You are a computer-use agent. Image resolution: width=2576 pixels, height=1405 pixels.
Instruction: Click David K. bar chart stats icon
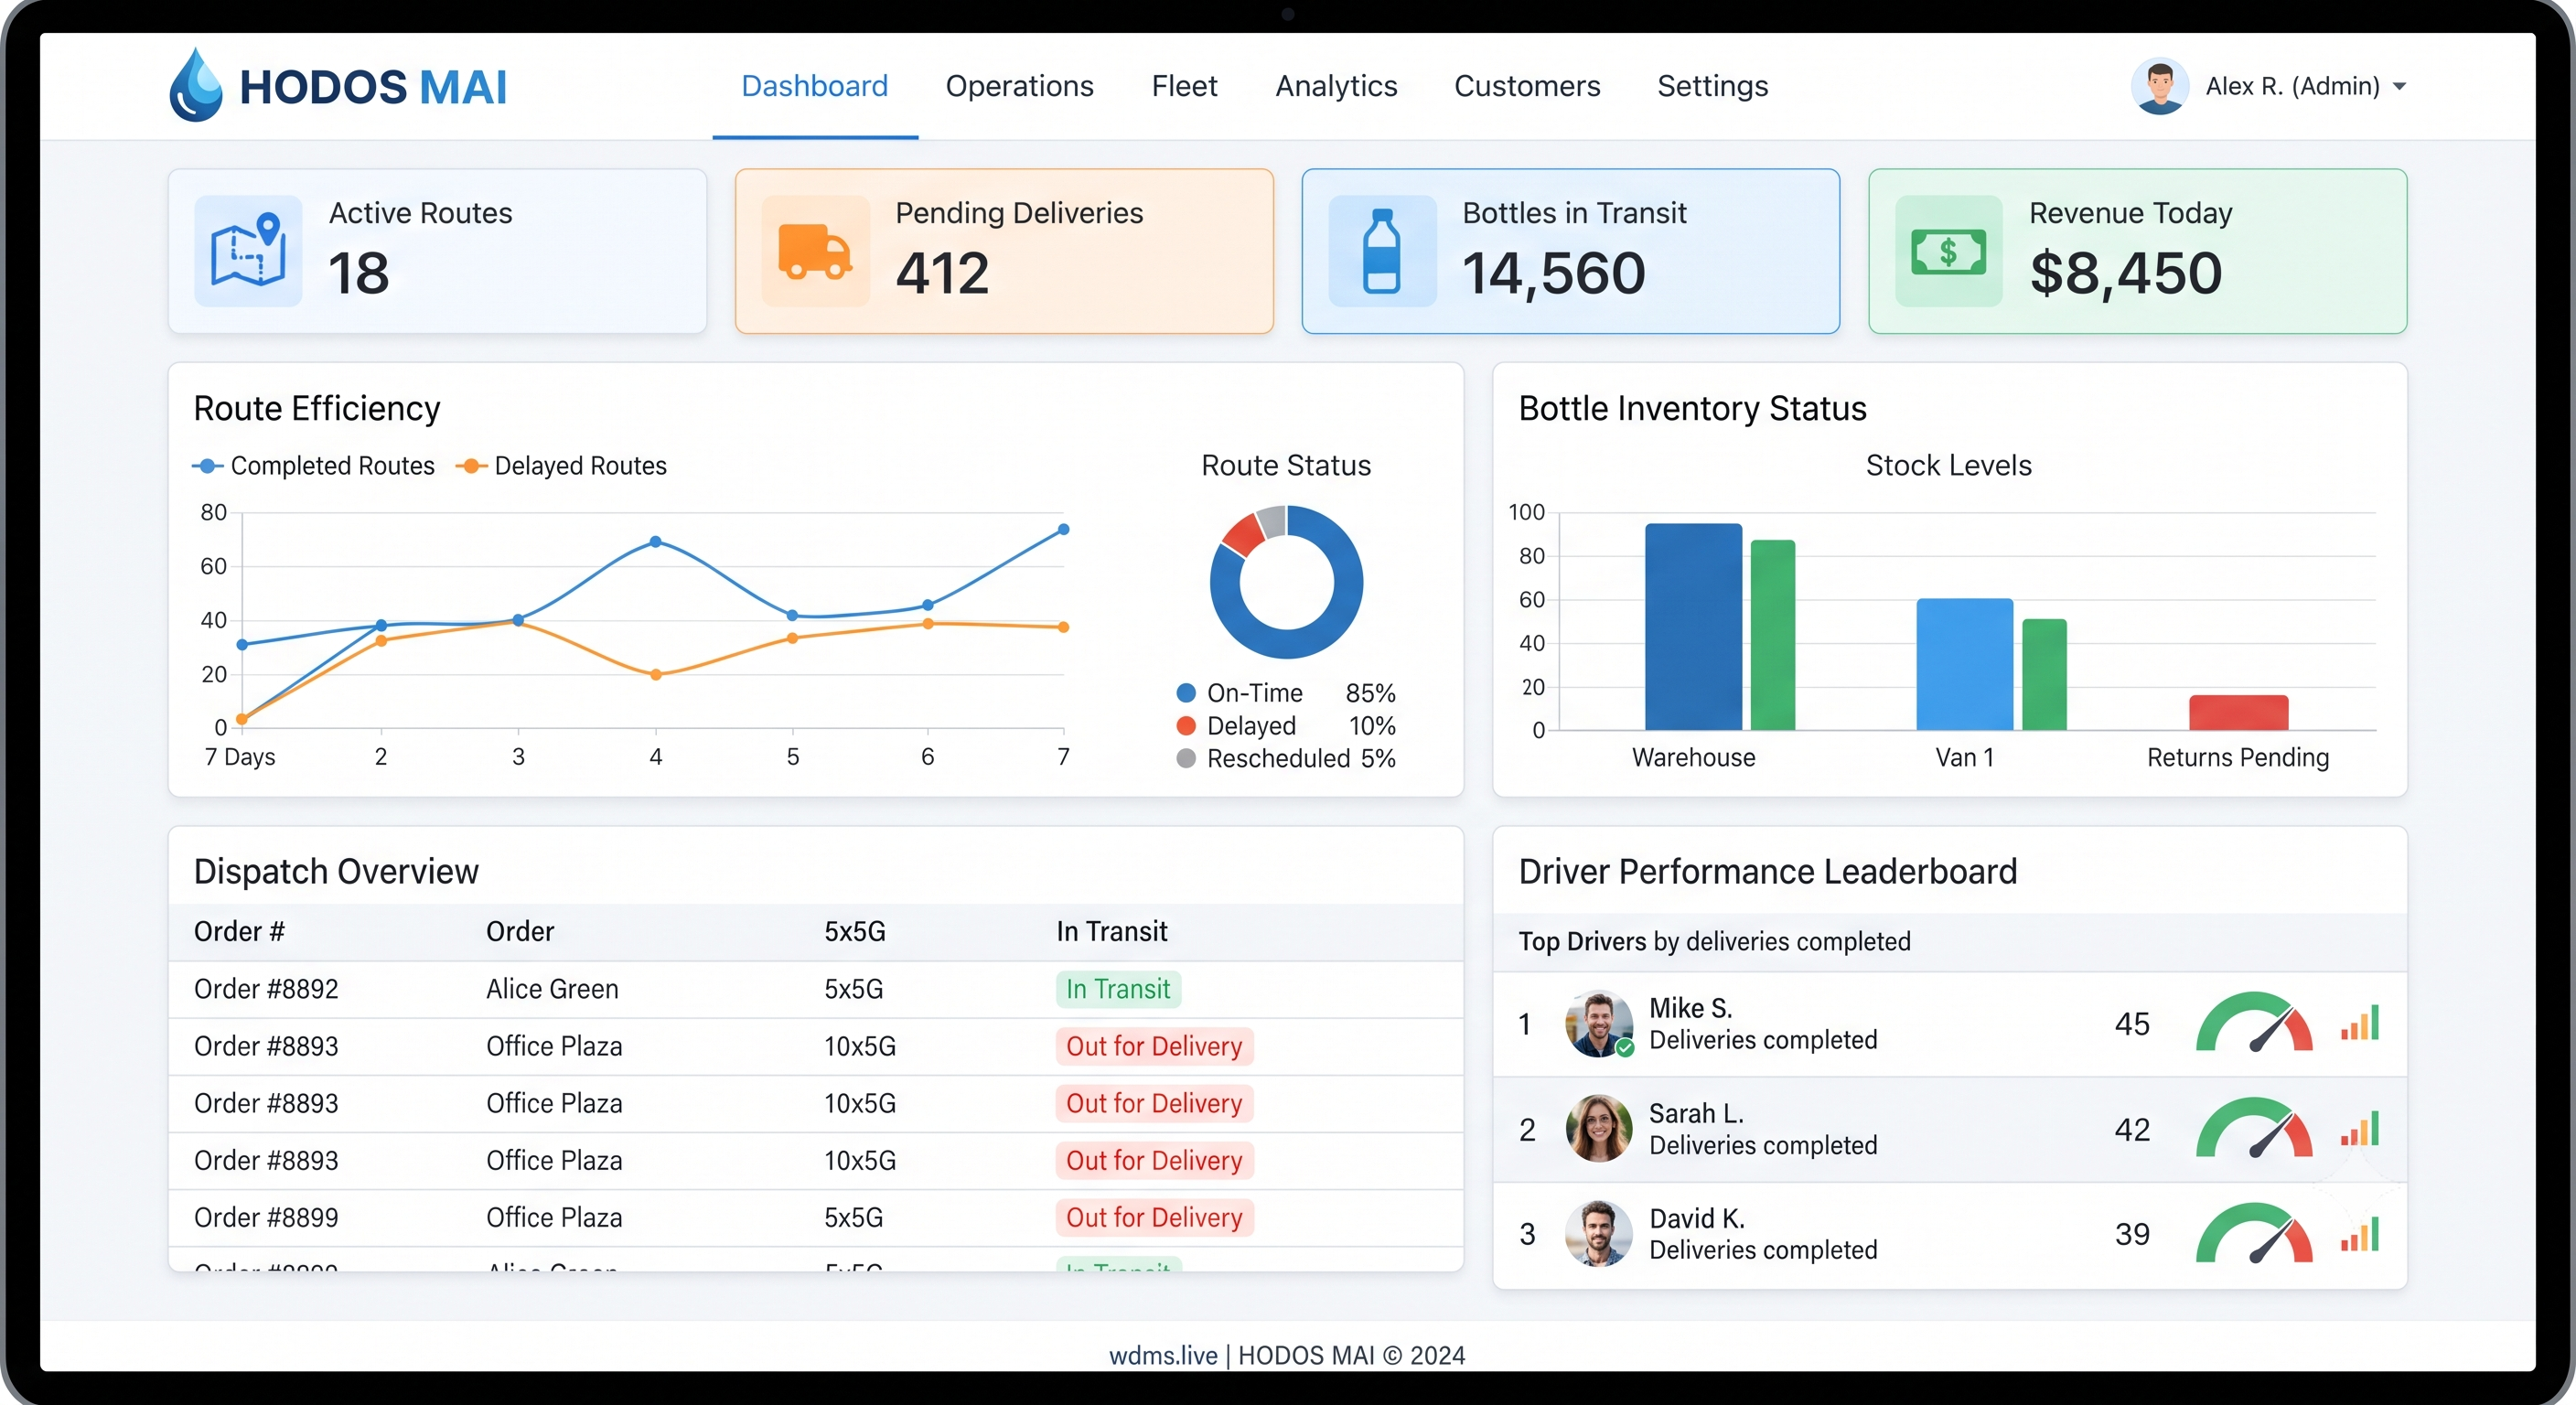2359,1233
